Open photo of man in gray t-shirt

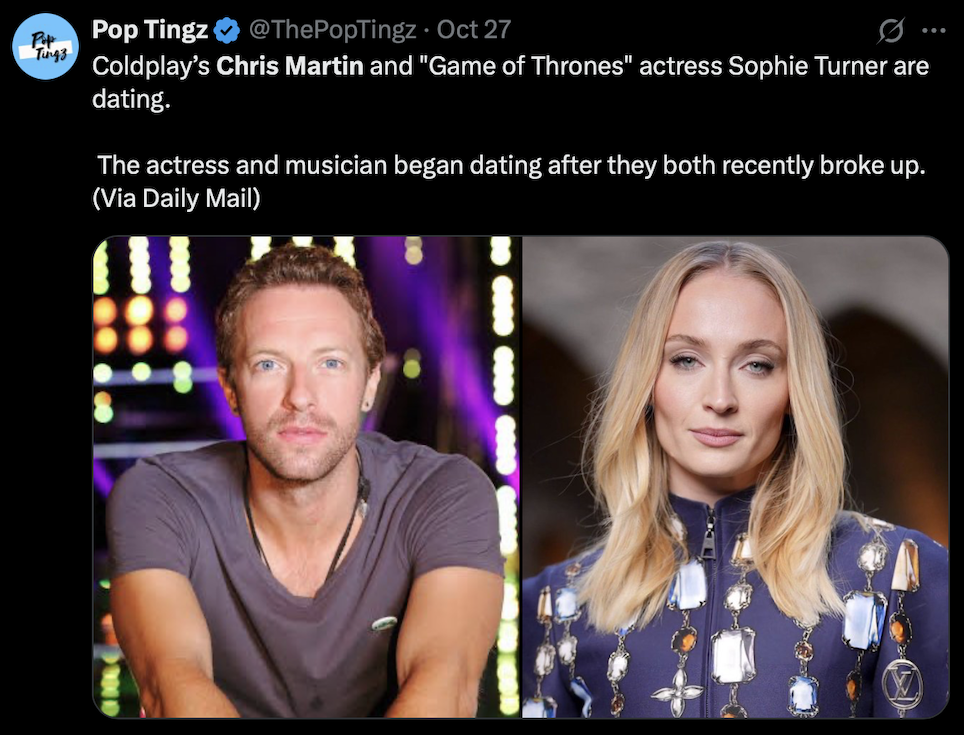coord(307,477)
